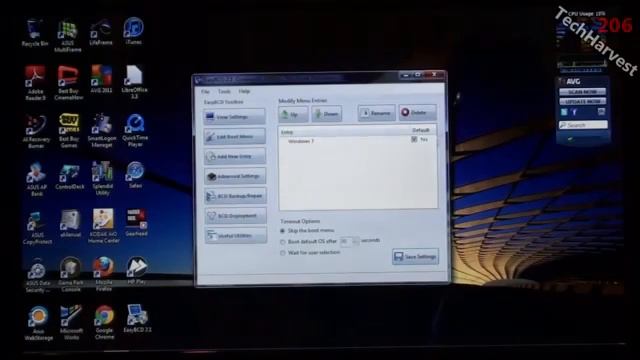
Task: Open ASUS CopyProtect desktop icon
Action: click(37, 228)
